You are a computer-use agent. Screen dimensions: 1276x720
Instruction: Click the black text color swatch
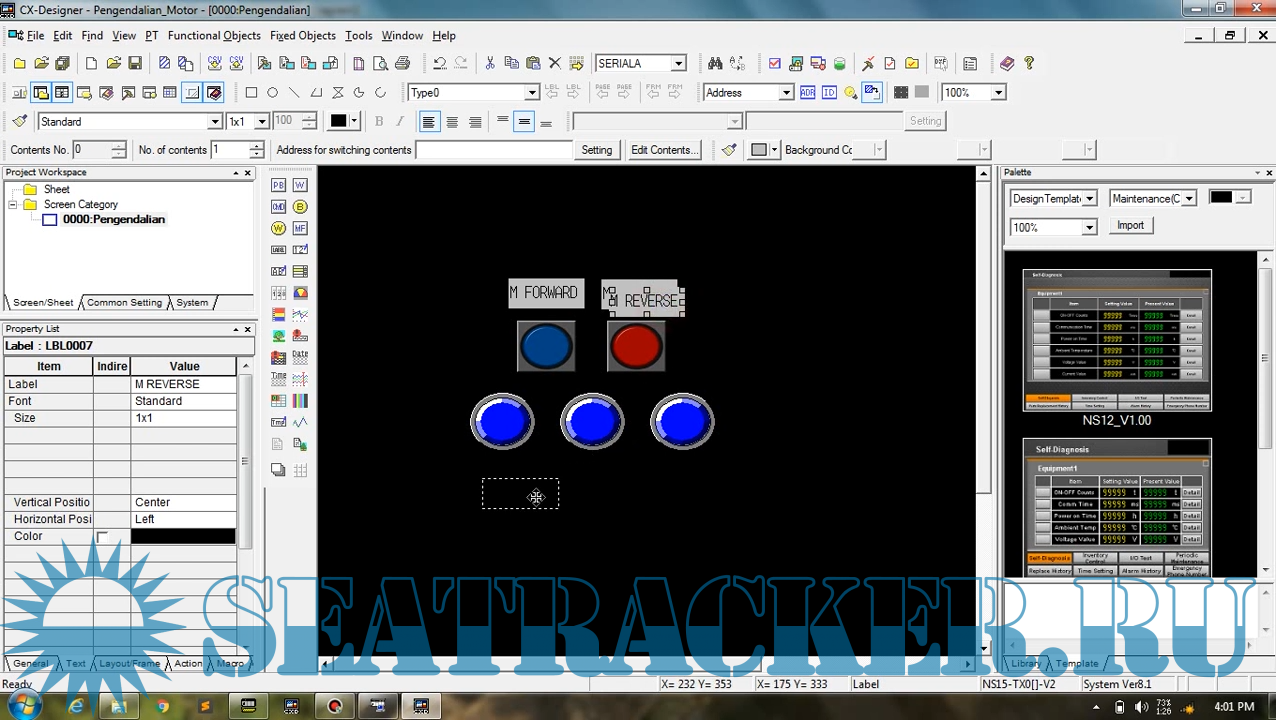(338, 122)
